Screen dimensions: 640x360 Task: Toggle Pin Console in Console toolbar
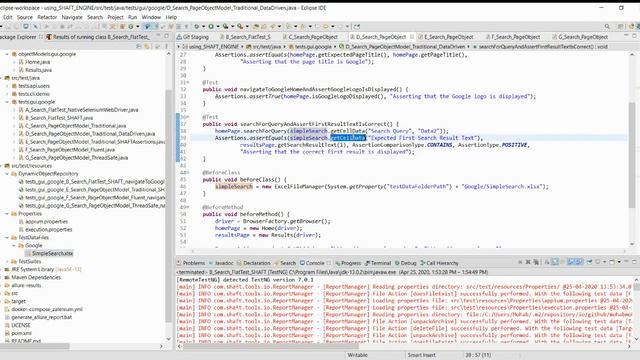[x=589, y=262]
